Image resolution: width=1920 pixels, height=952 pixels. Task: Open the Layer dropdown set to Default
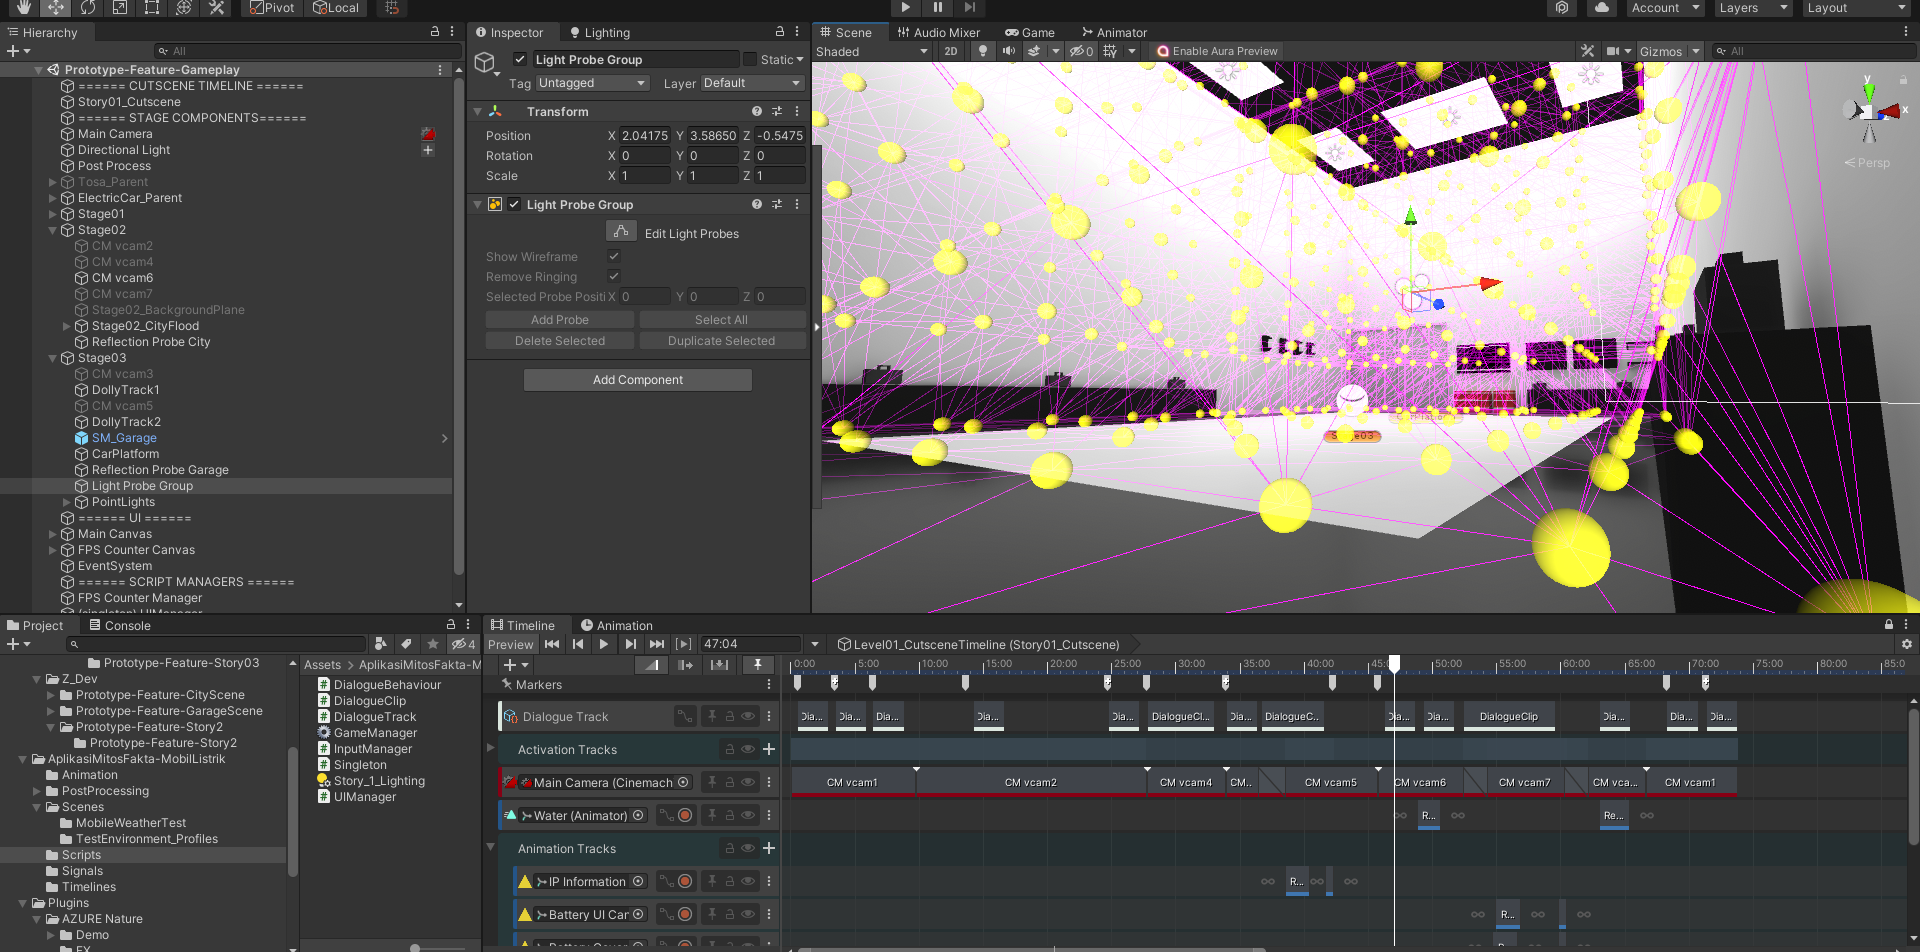(x=753, y=83)
